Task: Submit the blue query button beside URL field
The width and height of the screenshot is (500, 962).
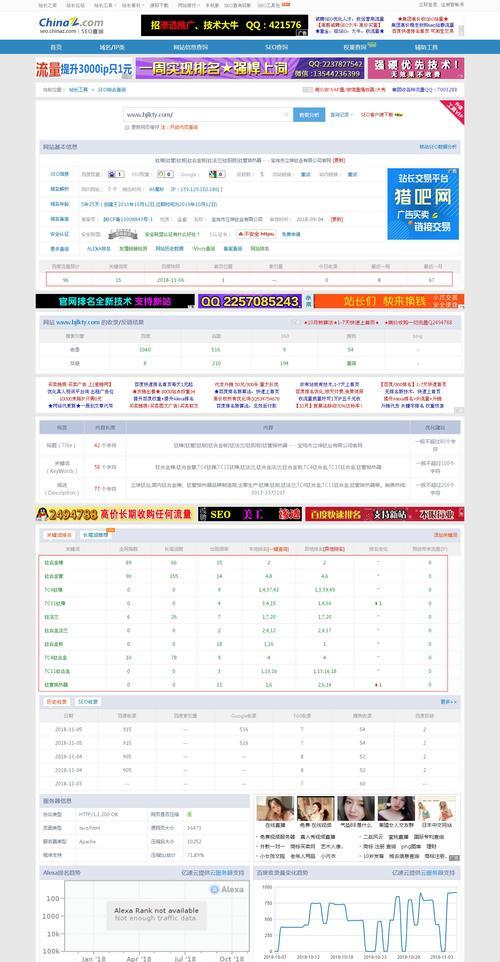Action: (x=309, y=115)
